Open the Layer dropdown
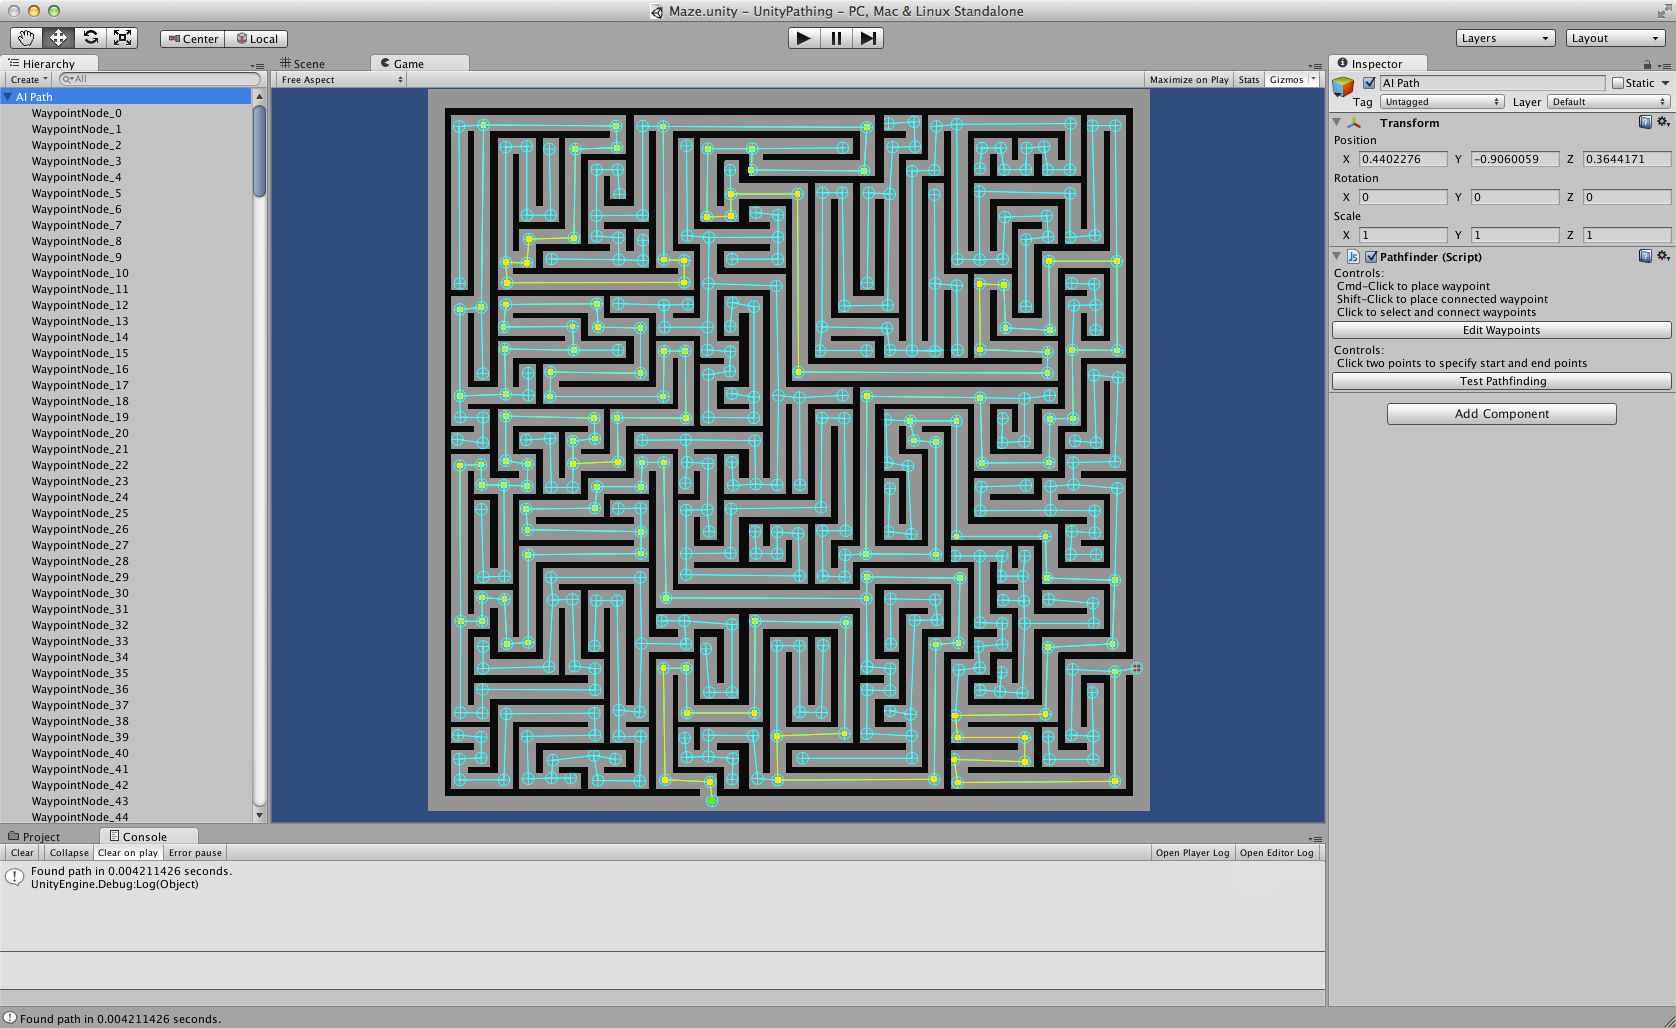 [x=1609, y=102]
